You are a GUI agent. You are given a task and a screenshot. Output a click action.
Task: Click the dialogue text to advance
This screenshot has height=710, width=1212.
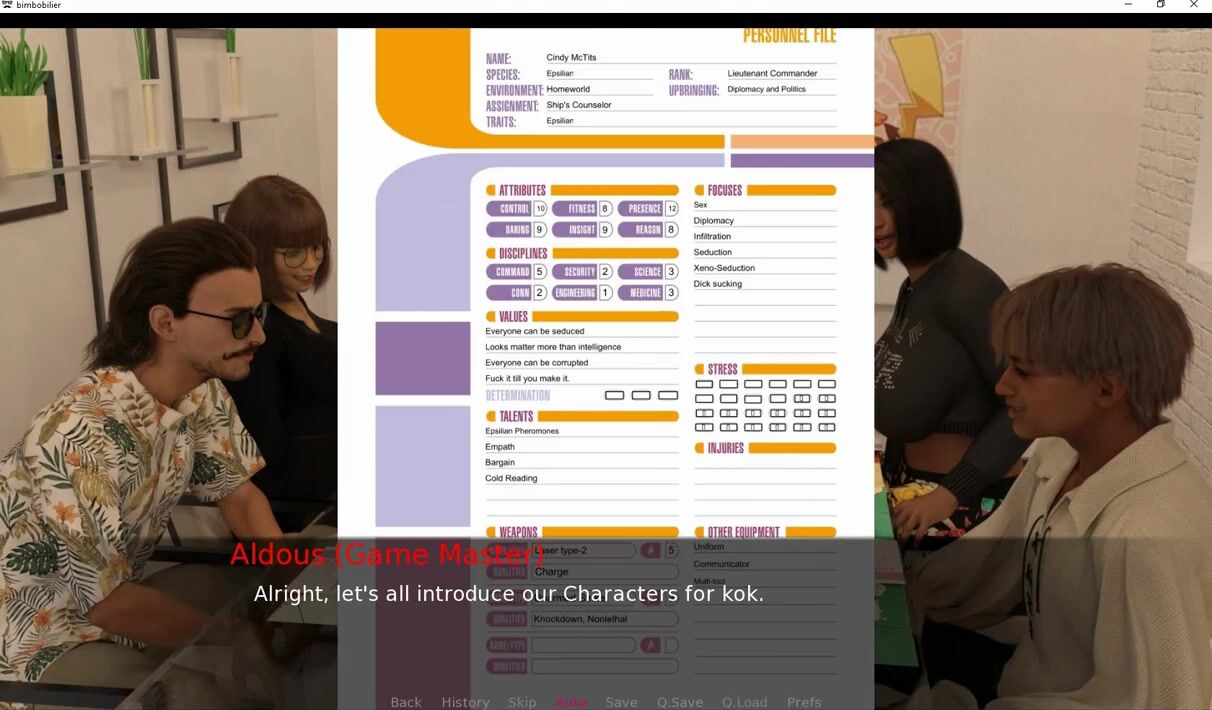[x=508, y=594]
